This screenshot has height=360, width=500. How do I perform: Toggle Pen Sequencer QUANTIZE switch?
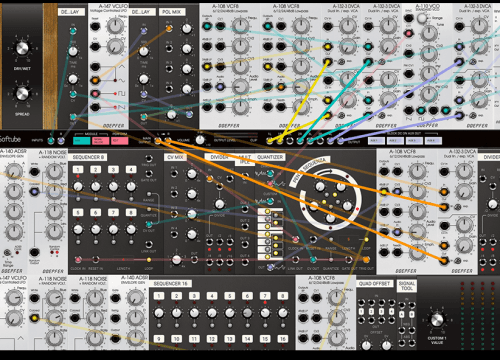331,260
